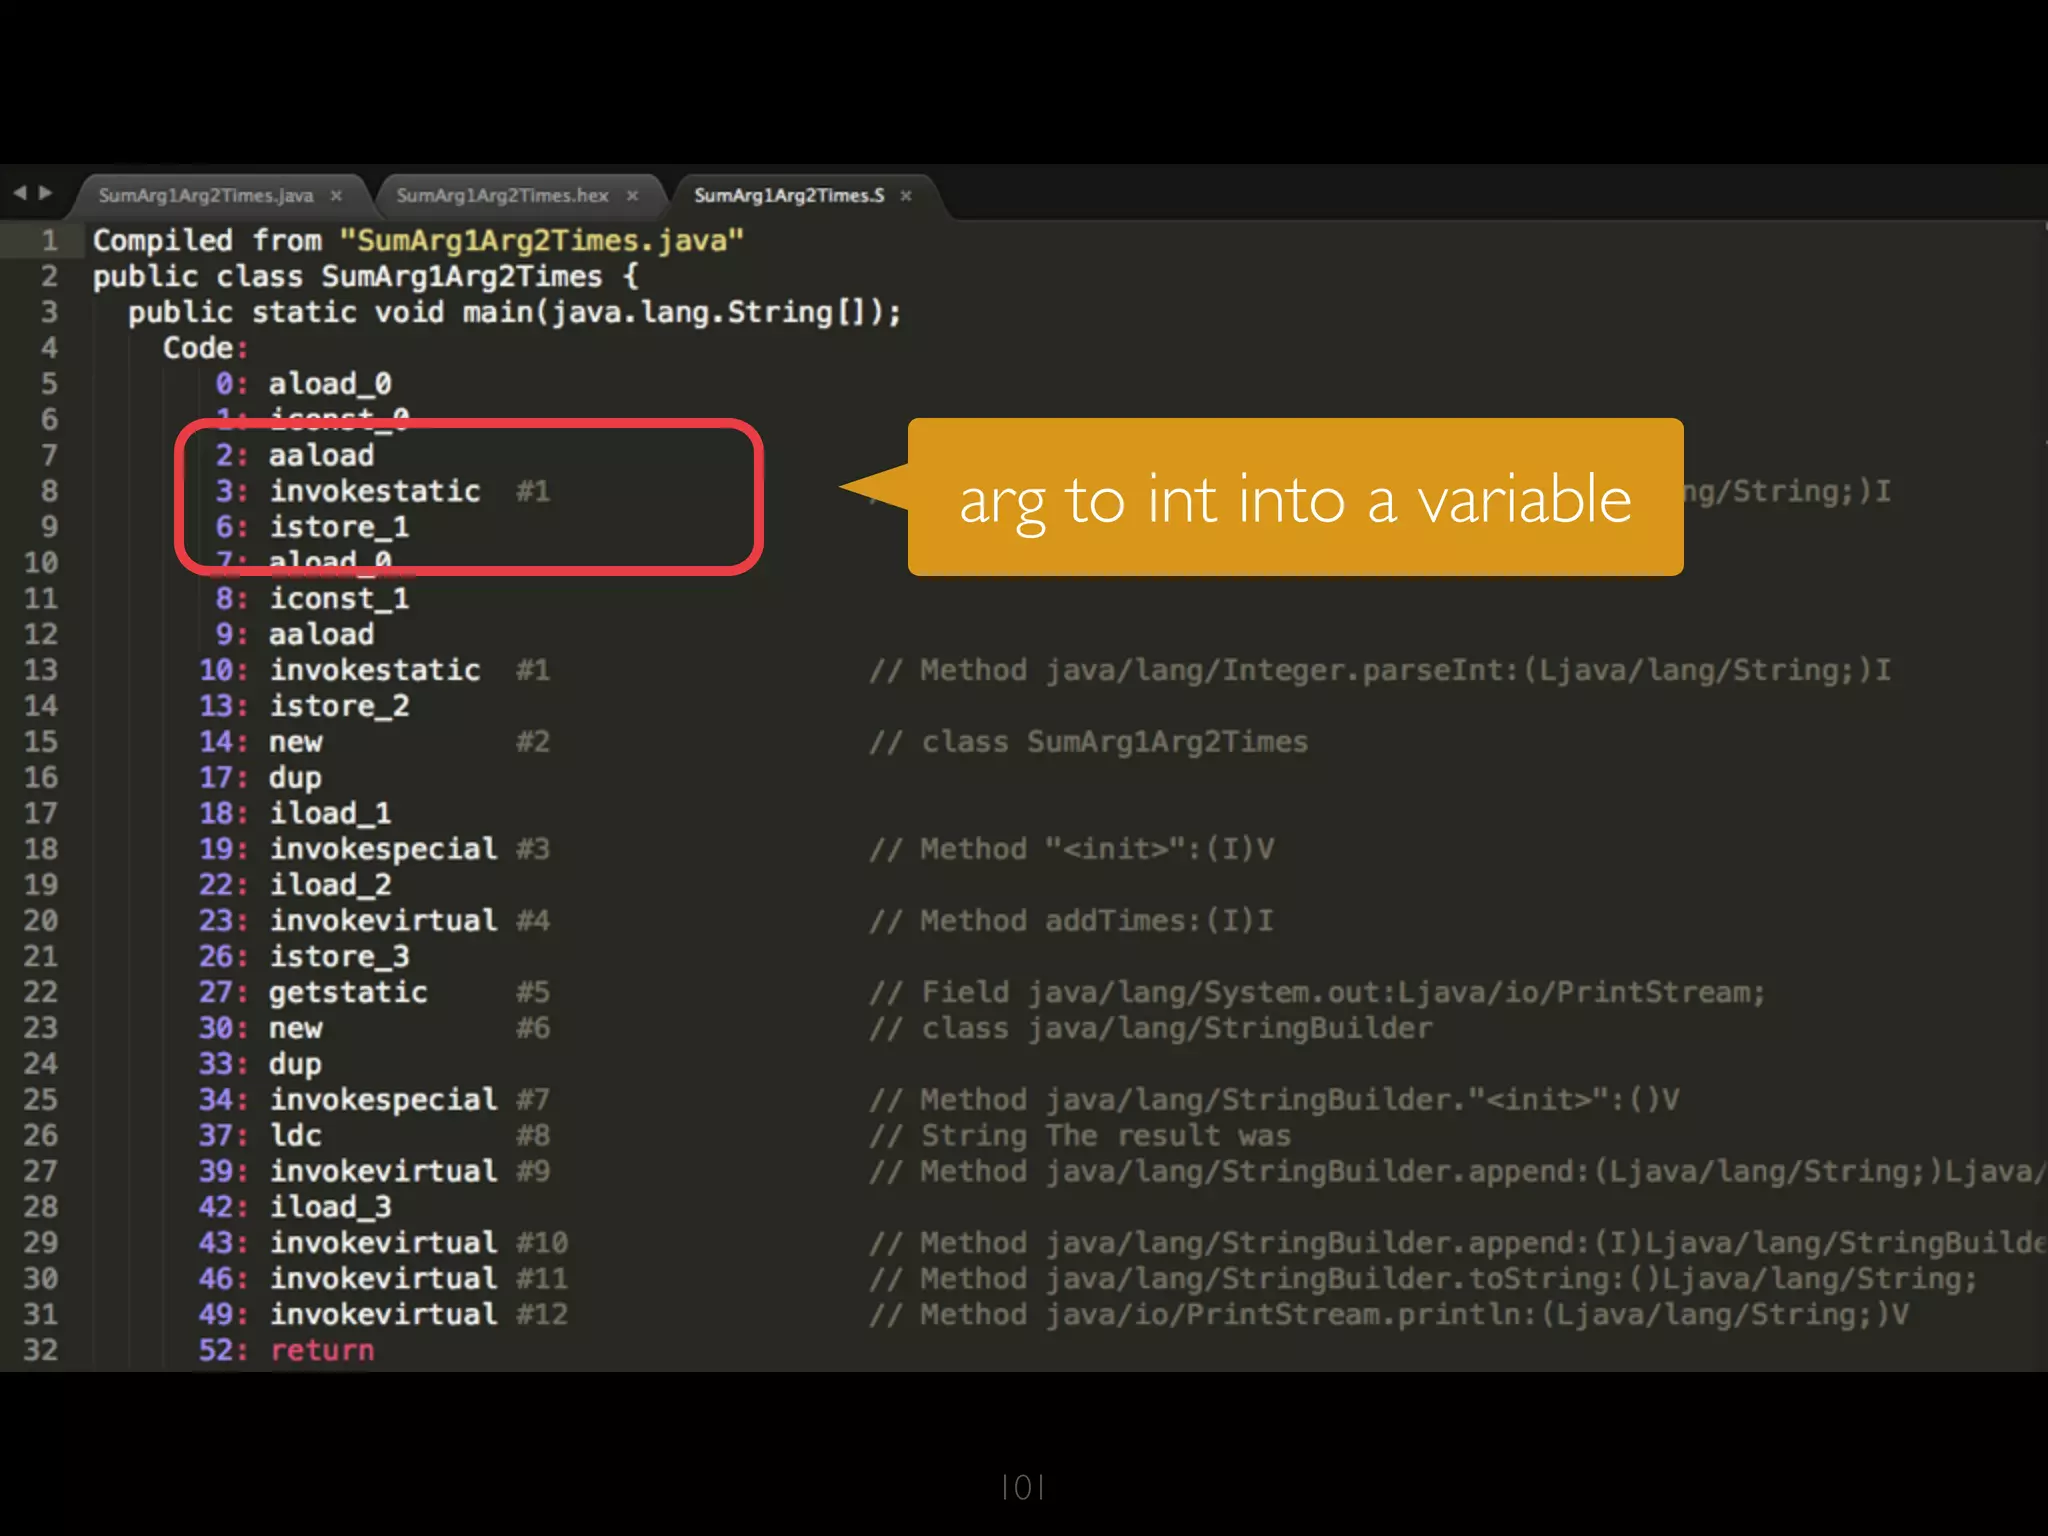Click the '46: invokevirtual #11' instruction

coord(383,1279)
